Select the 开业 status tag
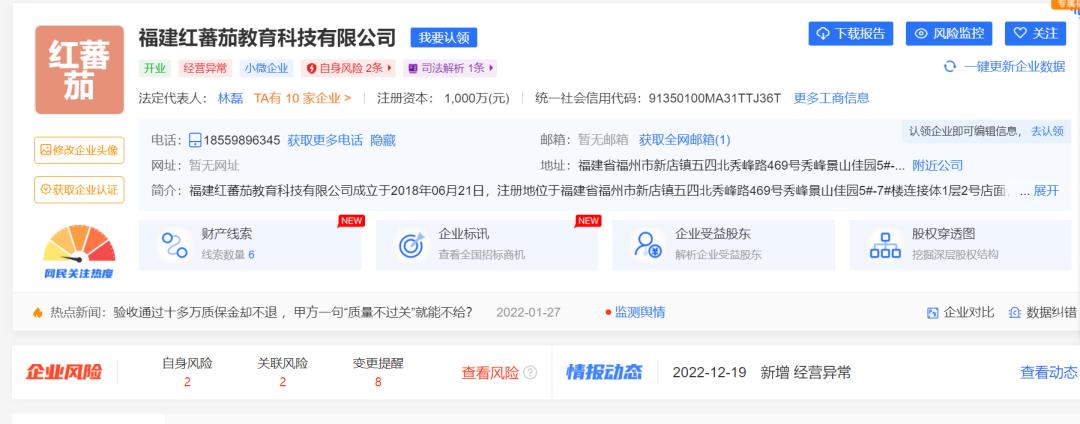The width and height of the screenshot is (1080, 424). click(x=154, y=68)
